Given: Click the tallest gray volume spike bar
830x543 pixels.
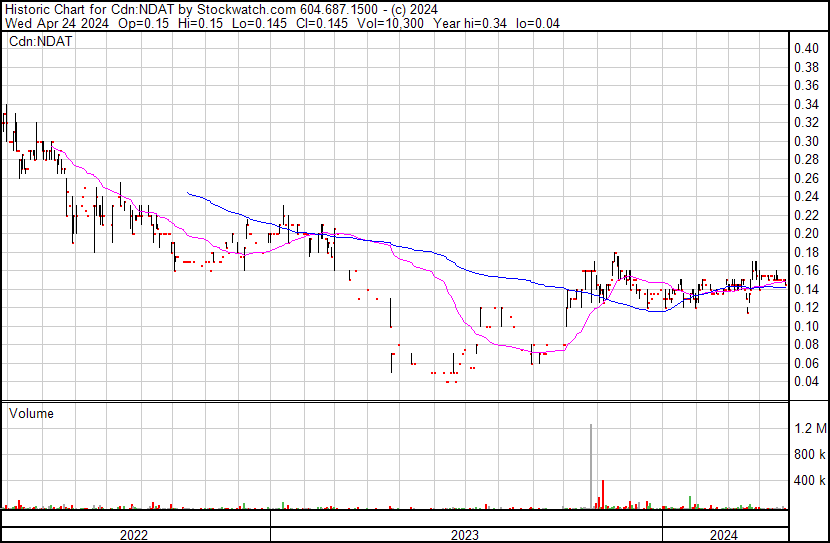Looking at the screenshot, I should [x=591, y=466].
